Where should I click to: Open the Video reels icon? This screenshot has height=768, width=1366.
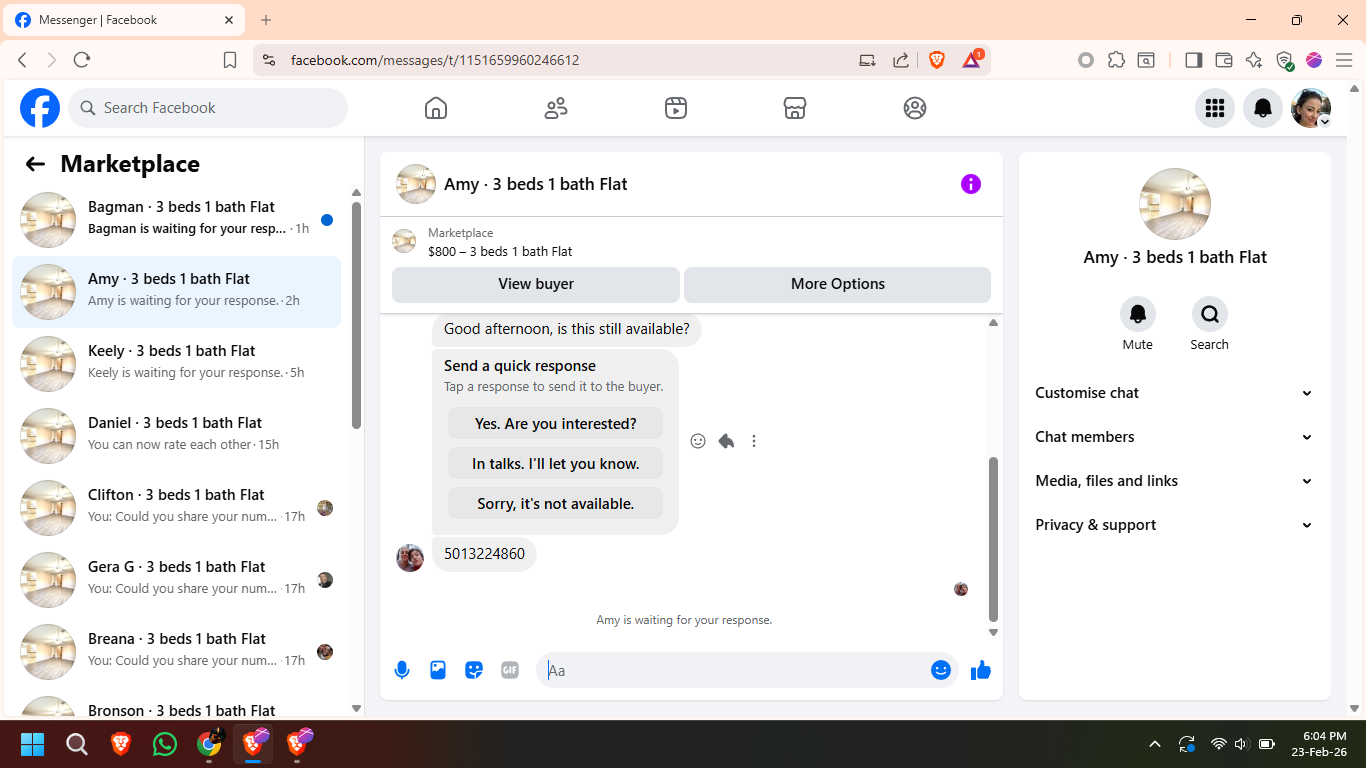(676, 108)
